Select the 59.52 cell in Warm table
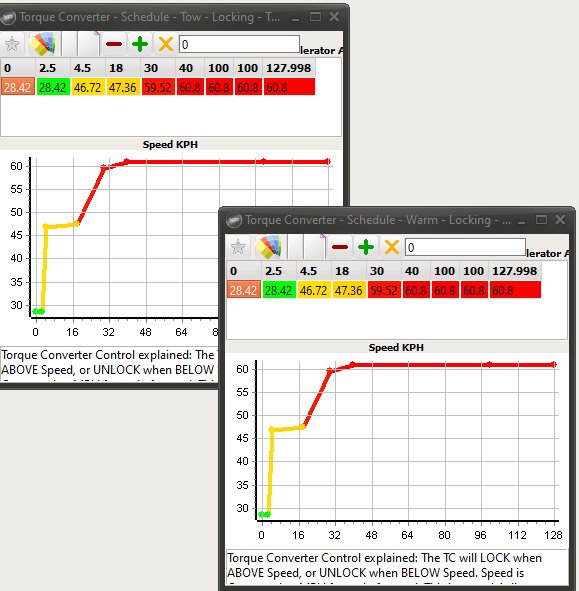Image resolution: width=579 pixels, height=591 pixels. (x=384, y=290)
